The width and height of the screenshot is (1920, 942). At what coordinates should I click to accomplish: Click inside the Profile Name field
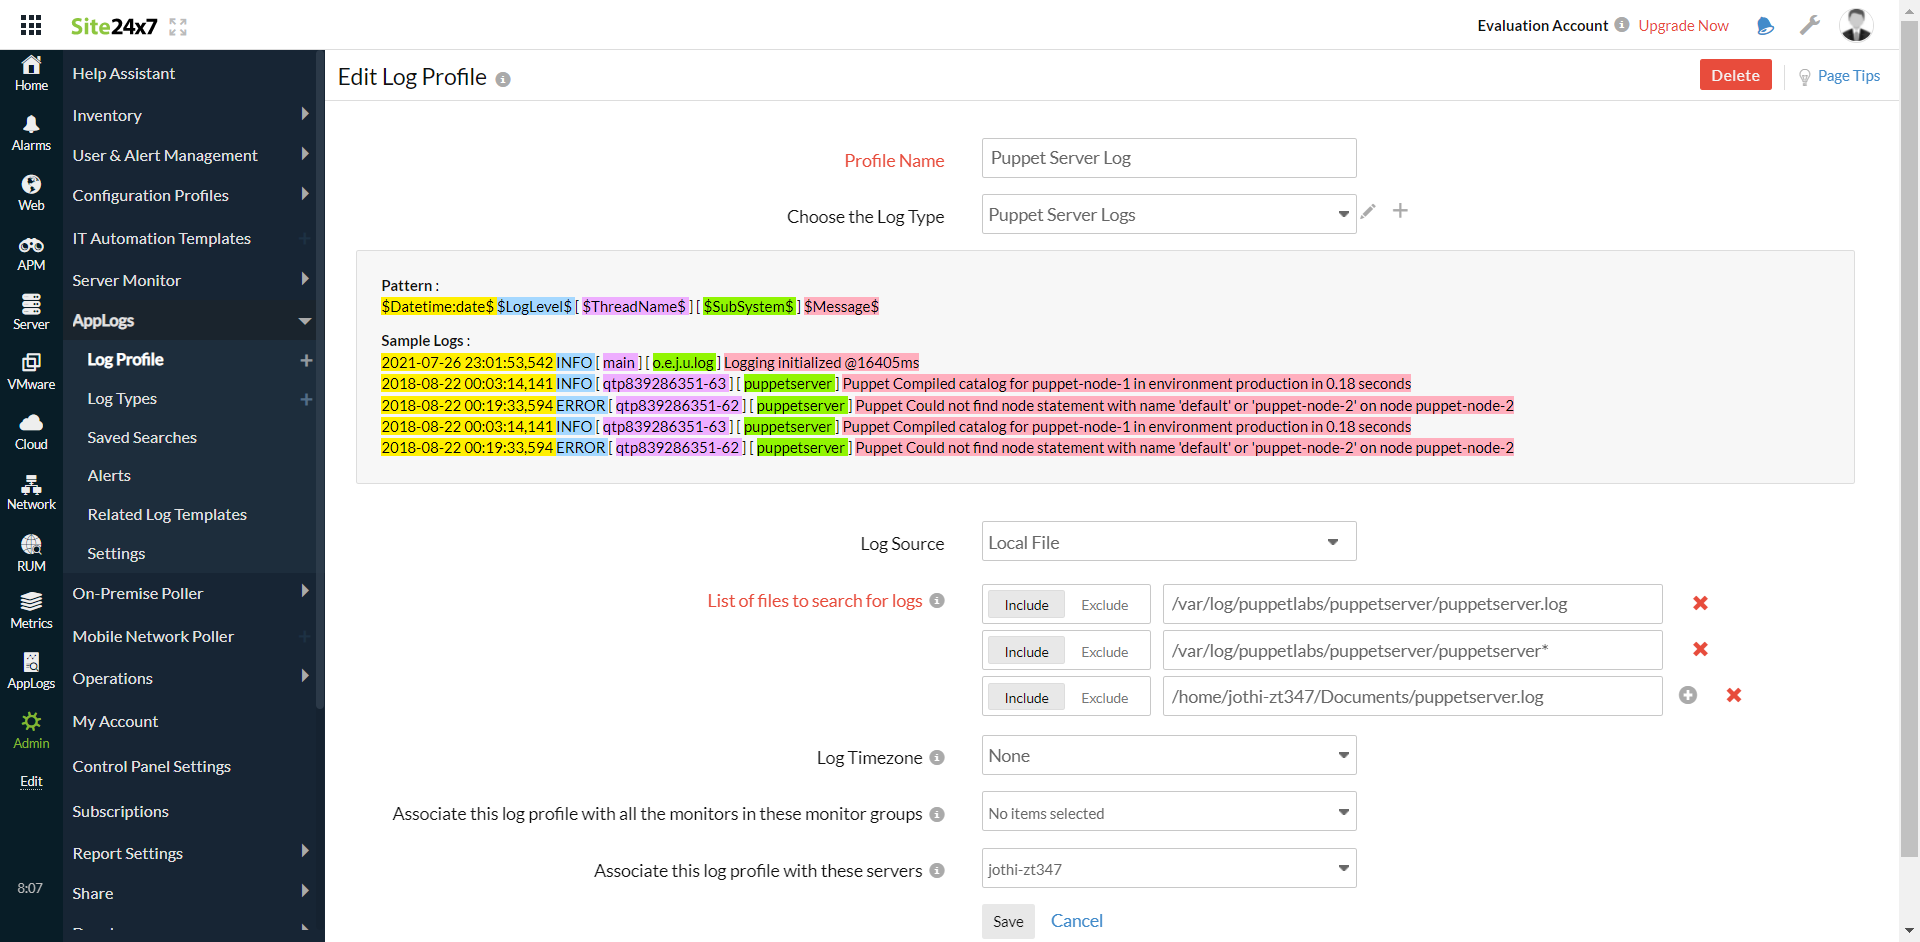(1168, 157)
